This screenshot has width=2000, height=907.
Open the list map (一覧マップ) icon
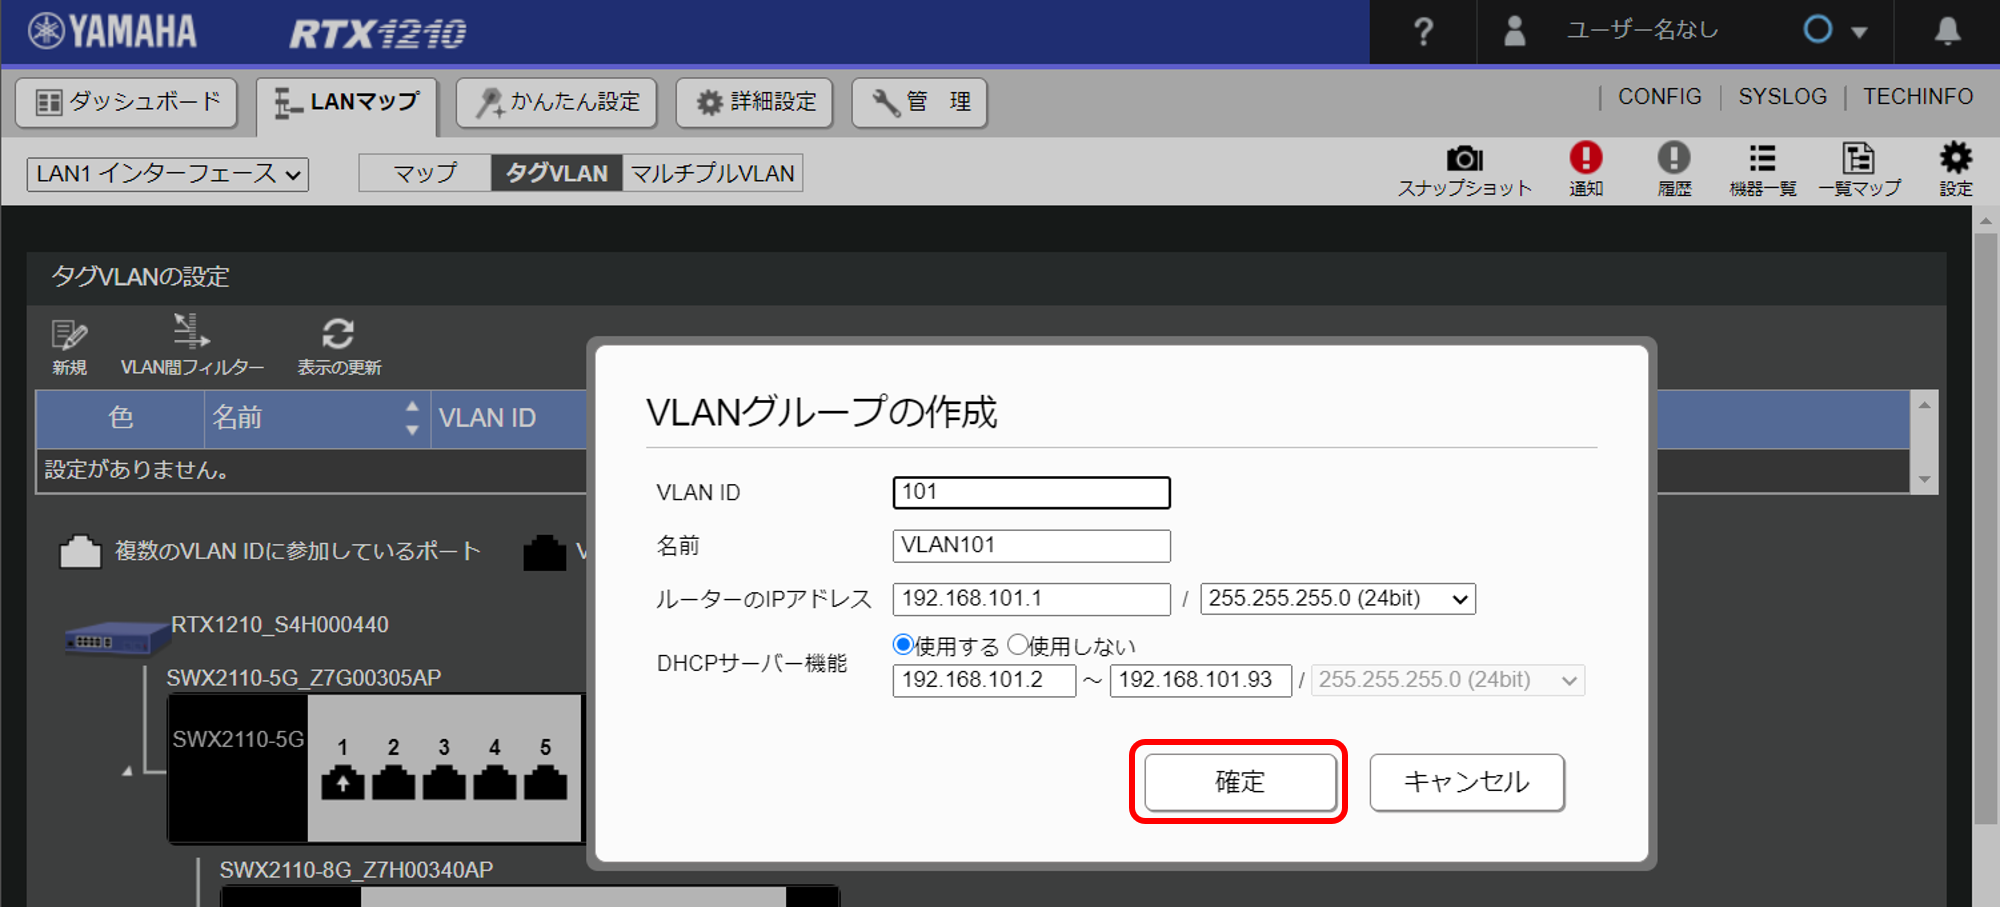pyautogui.click(x=1858, y=159)
